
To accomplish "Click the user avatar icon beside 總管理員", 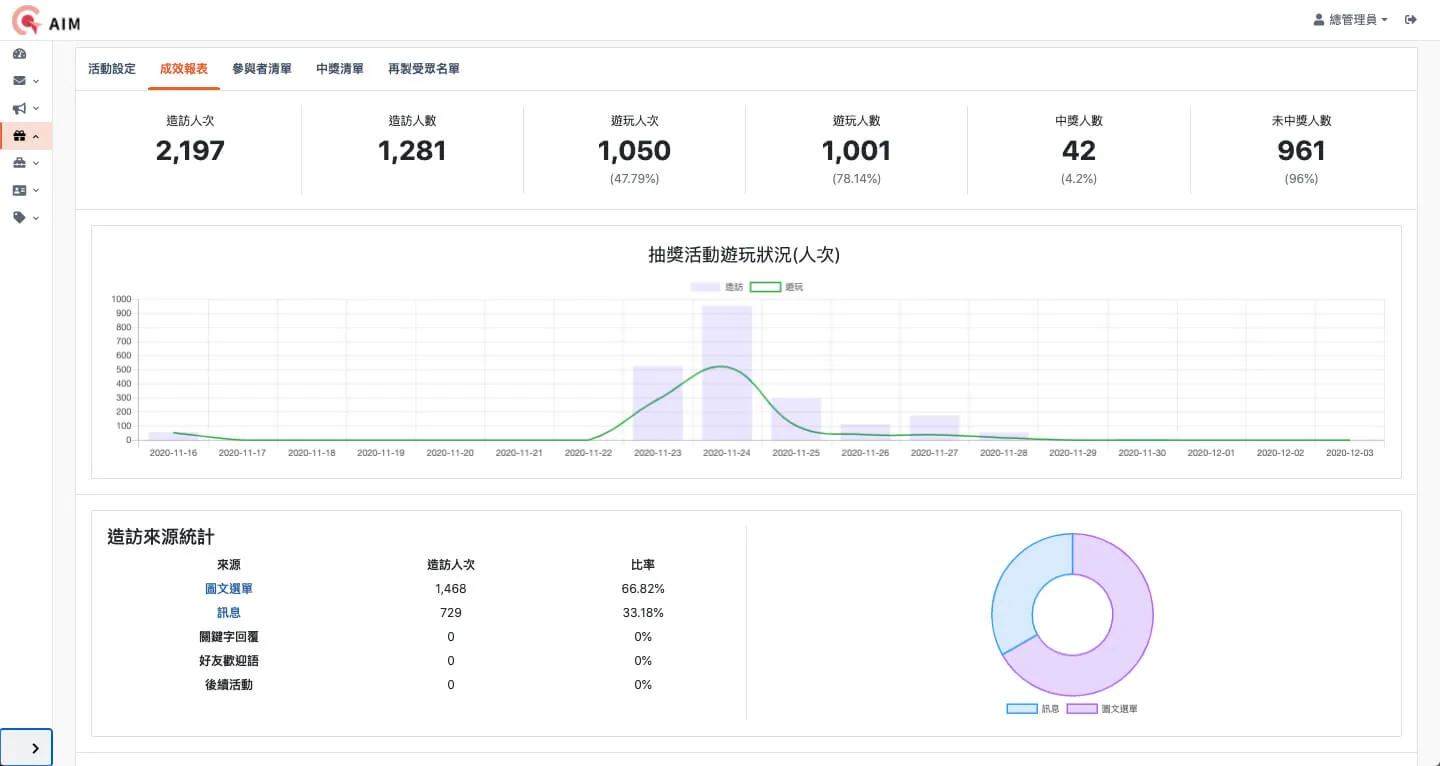I will [x=1319, y=19].
